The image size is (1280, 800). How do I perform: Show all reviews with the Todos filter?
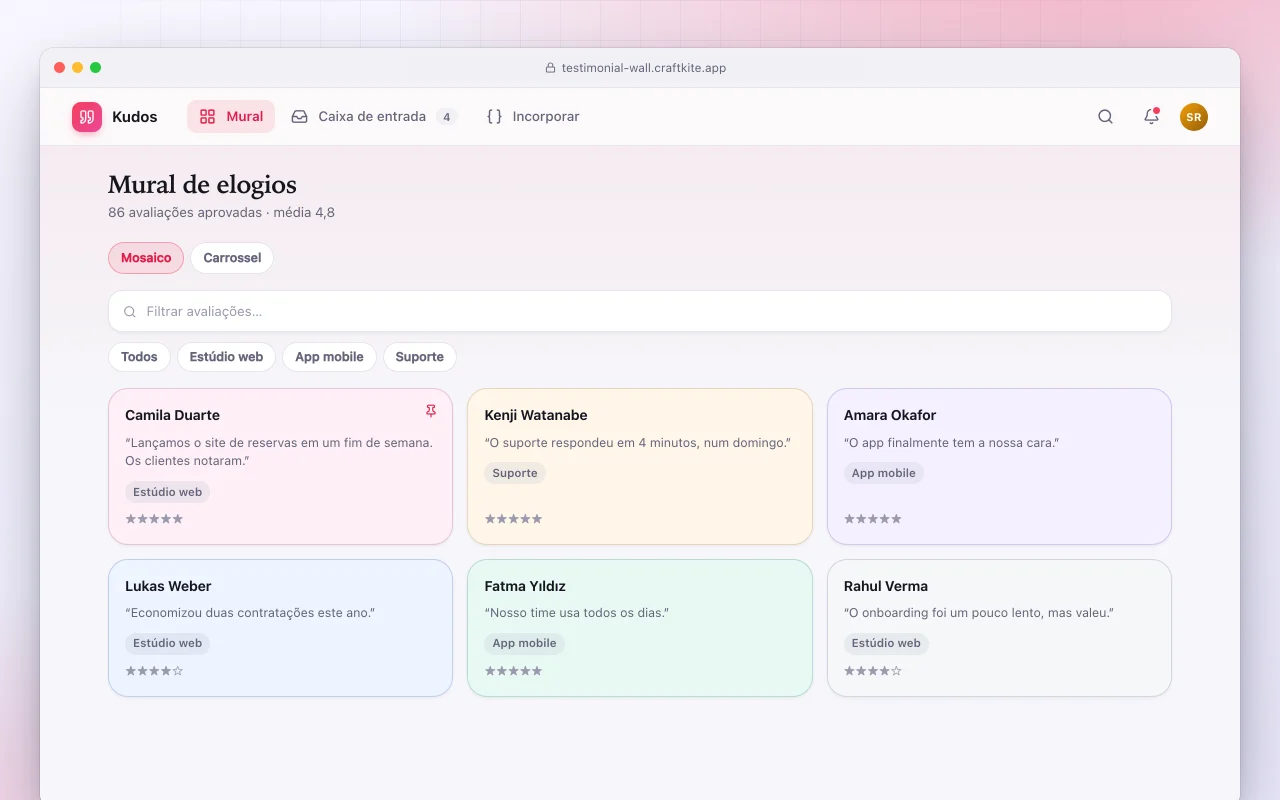tap(139, 357)
